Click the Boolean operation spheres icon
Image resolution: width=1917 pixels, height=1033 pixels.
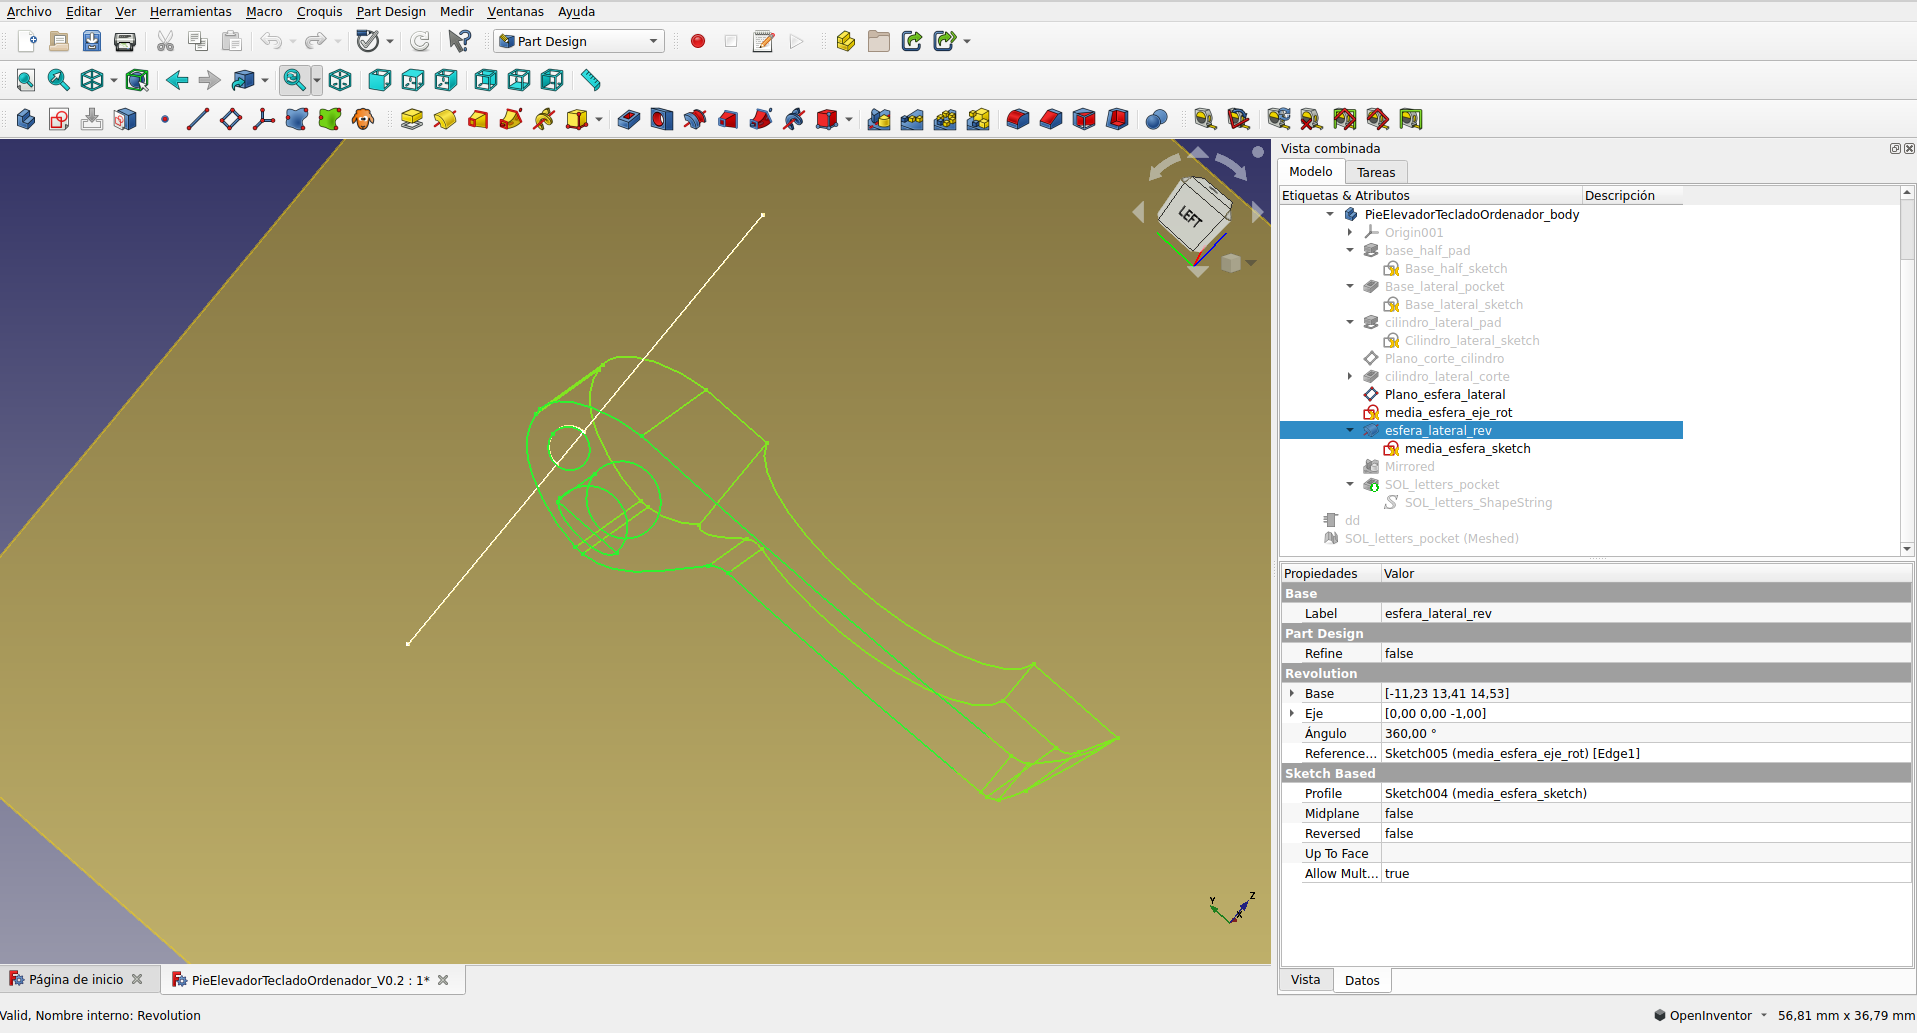pos(1156,120)
